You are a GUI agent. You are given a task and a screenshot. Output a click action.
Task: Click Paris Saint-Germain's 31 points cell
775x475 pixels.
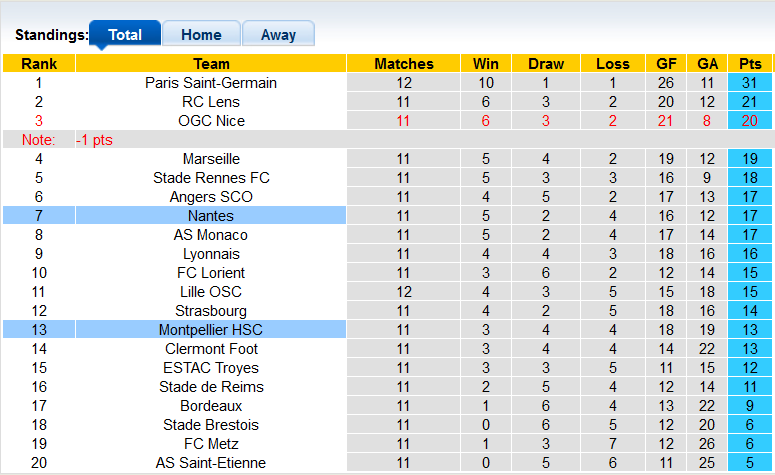click(x=750, y=83)
